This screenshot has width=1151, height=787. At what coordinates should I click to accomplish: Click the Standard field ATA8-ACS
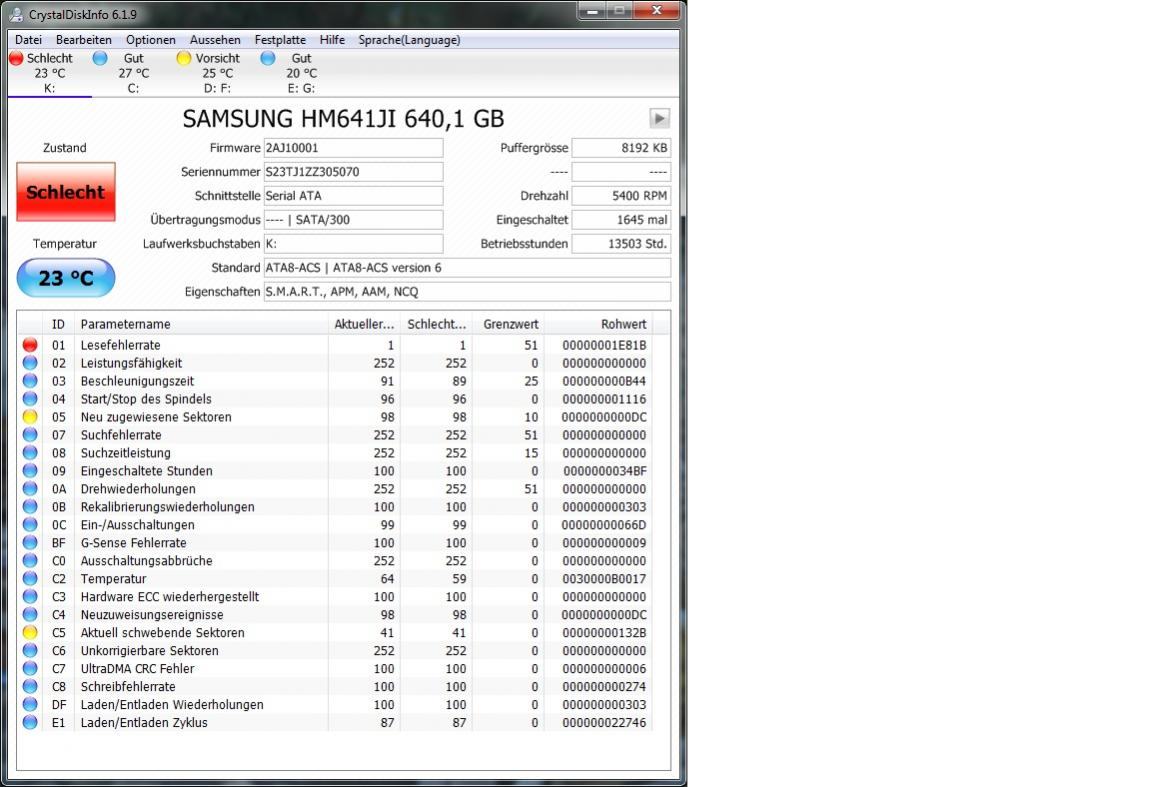click(467, 268)
